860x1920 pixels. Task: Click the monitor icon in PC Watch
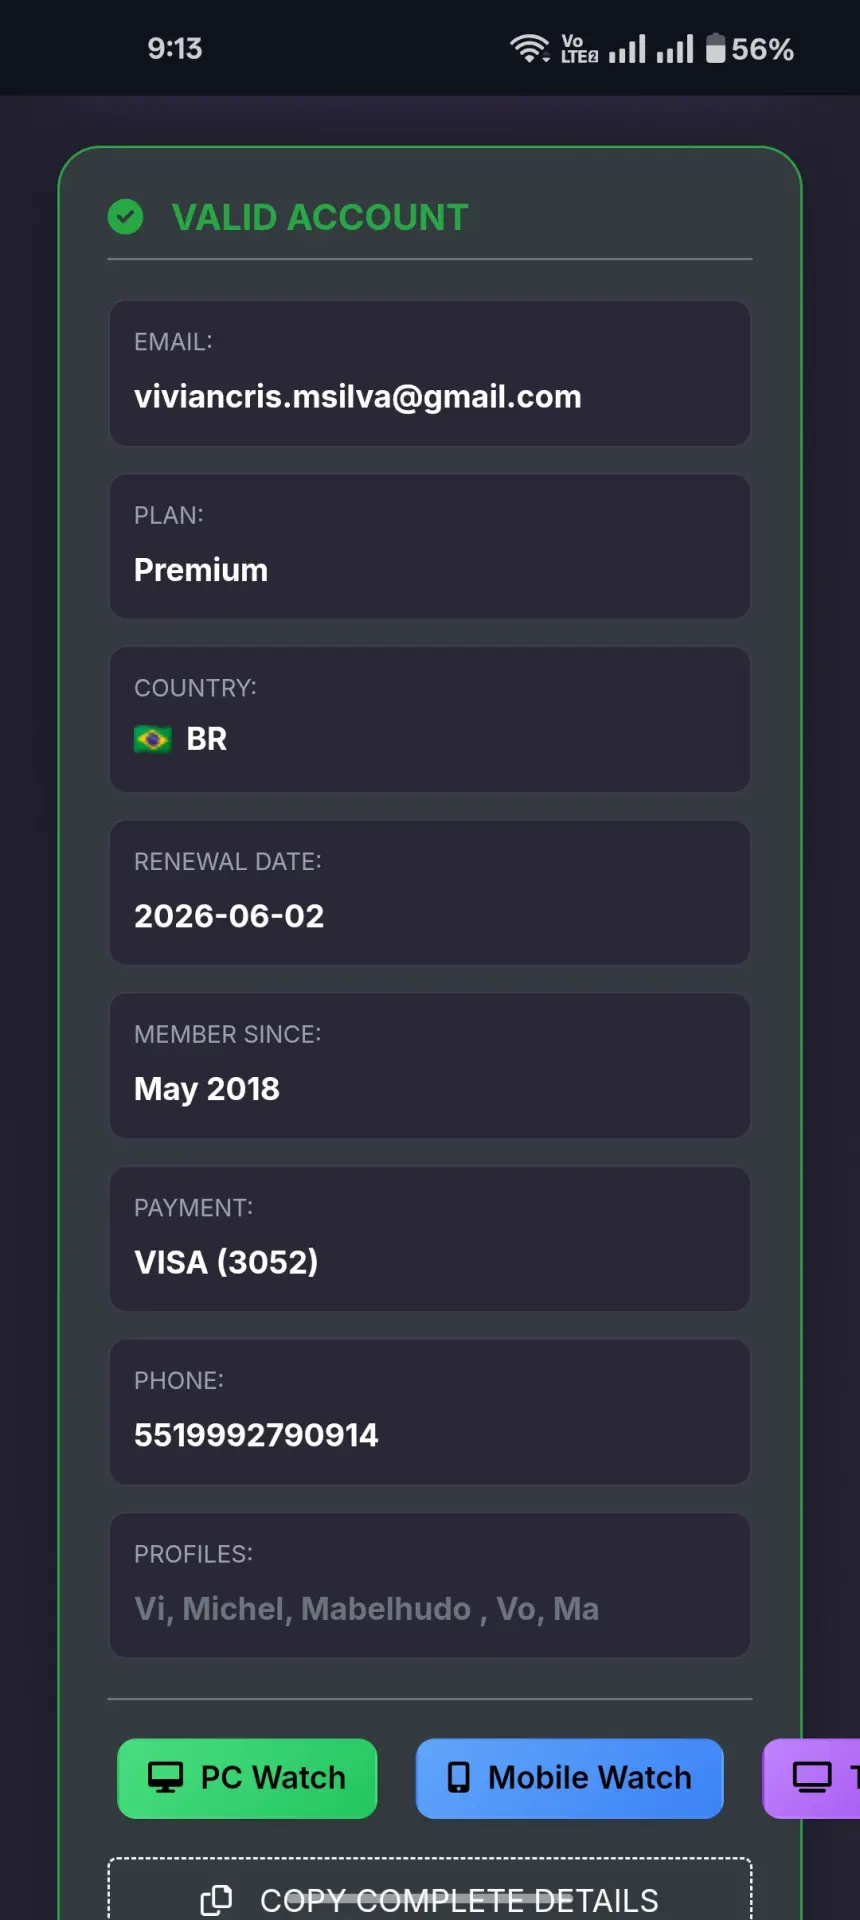pos(165,1777)
